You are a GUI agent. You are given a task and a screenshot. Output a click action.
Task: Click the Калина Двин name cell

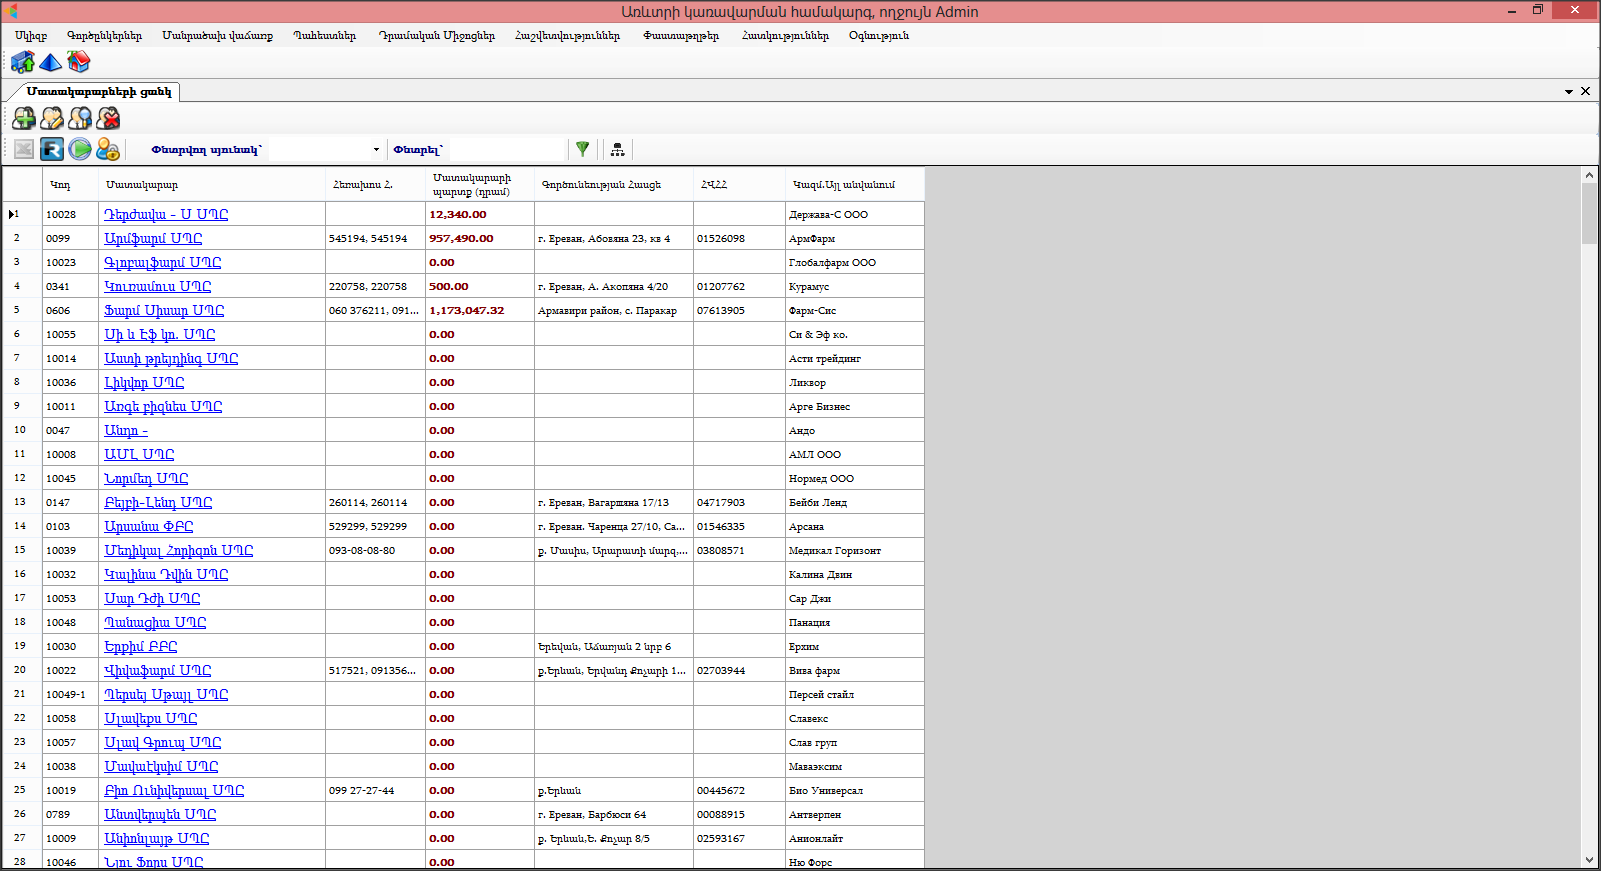pyautogui.click(x=855, y=574)
